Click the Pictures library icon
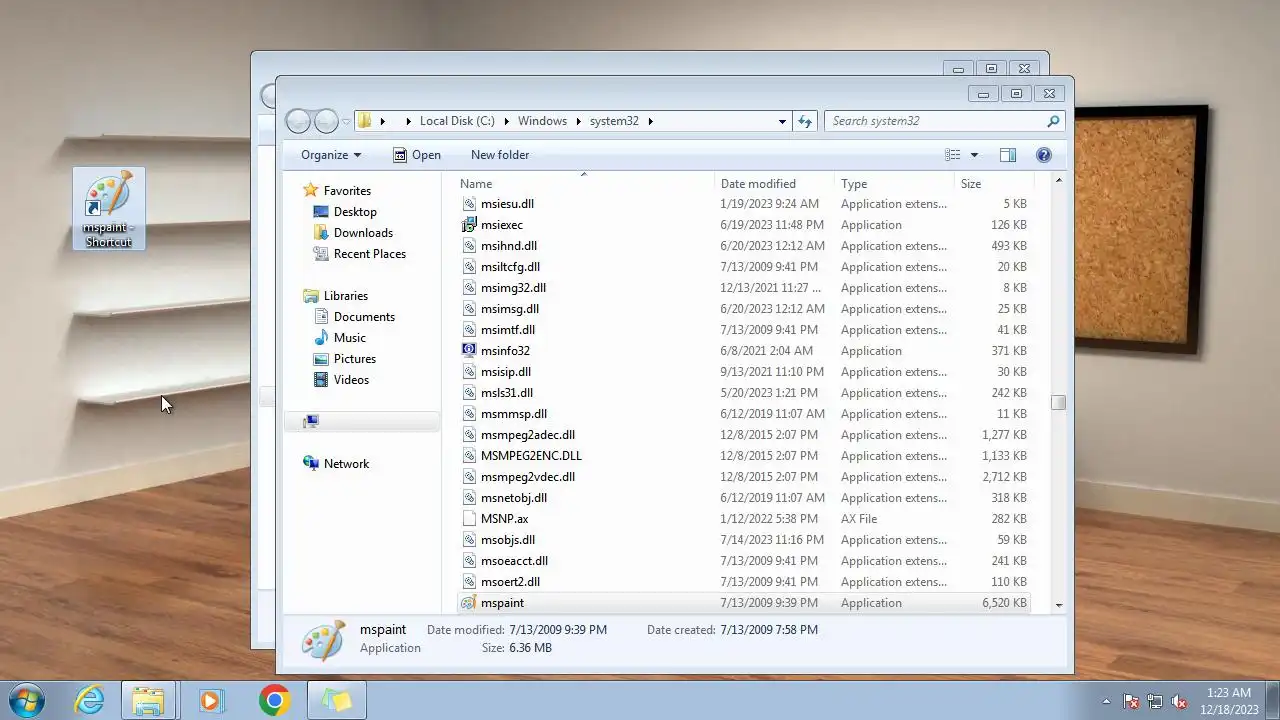 click(321, 359)
